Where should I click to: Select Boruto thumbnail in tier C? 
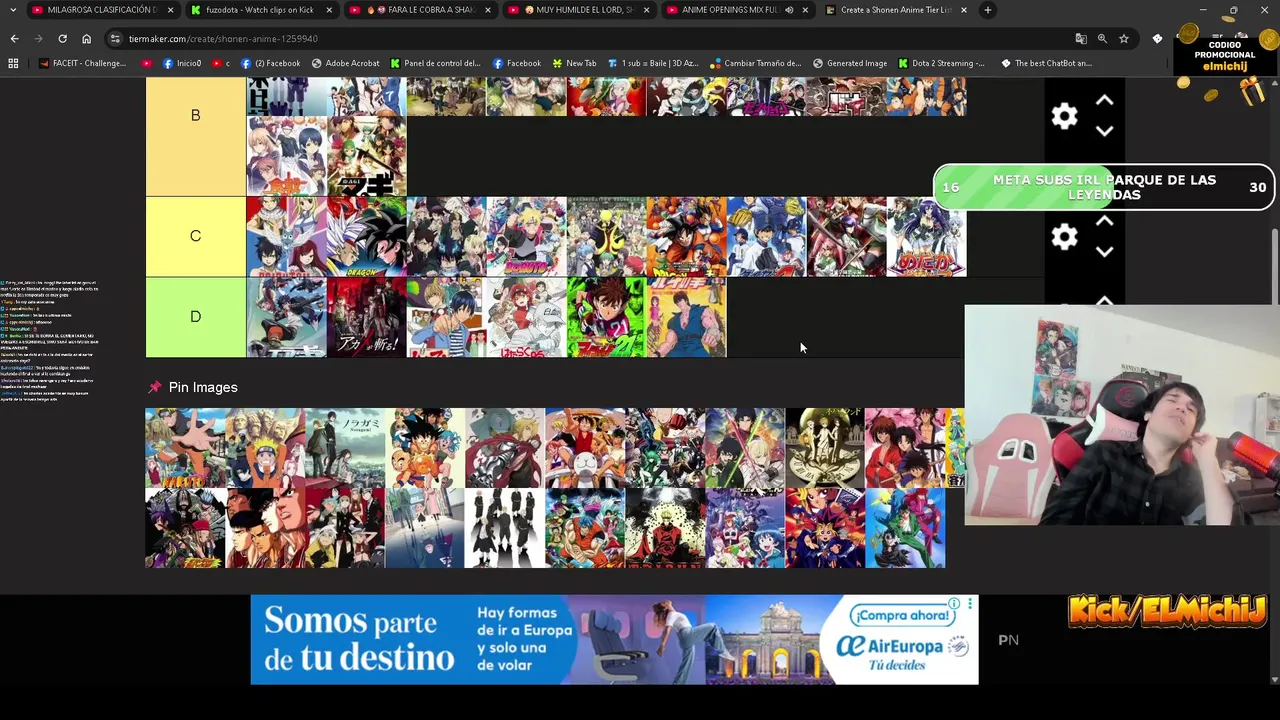click(x=526, y=236)
